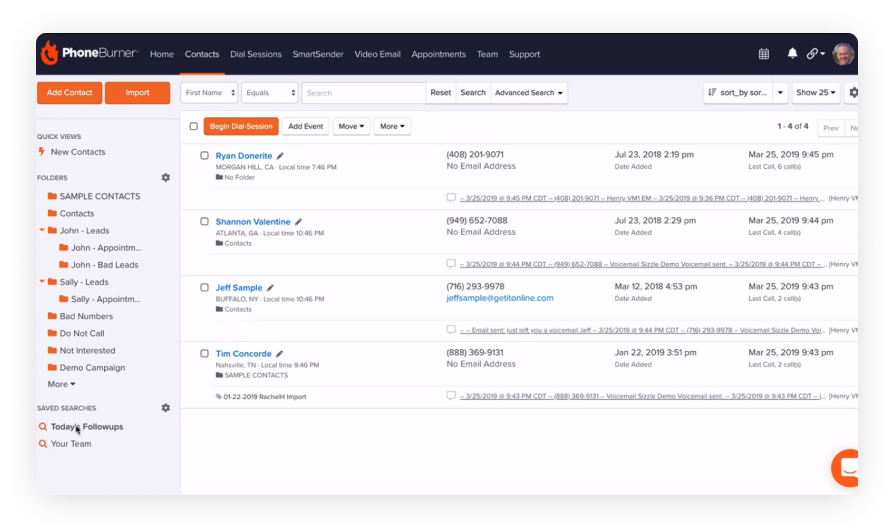Check the Shannon Valentine checkbox
The image size is (894, 528).
(x=204, y=221)
